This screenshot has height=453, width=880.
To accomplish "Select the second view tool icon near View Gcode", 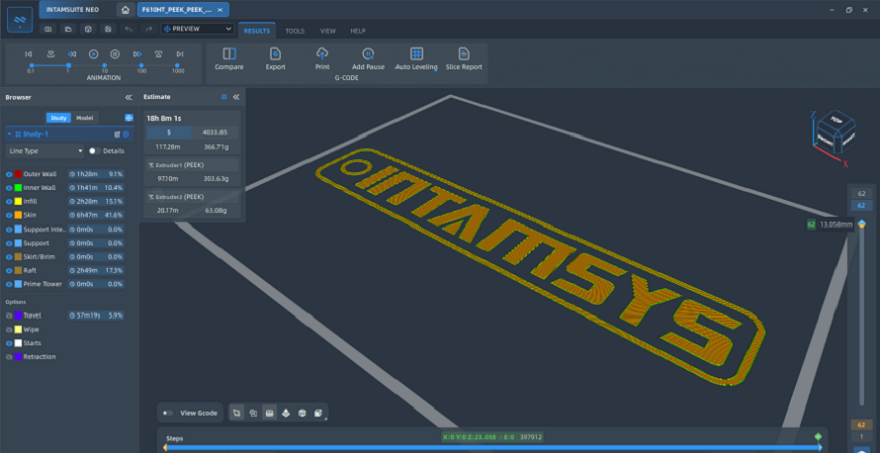I will pyautogui.click(x=253, y=413).
